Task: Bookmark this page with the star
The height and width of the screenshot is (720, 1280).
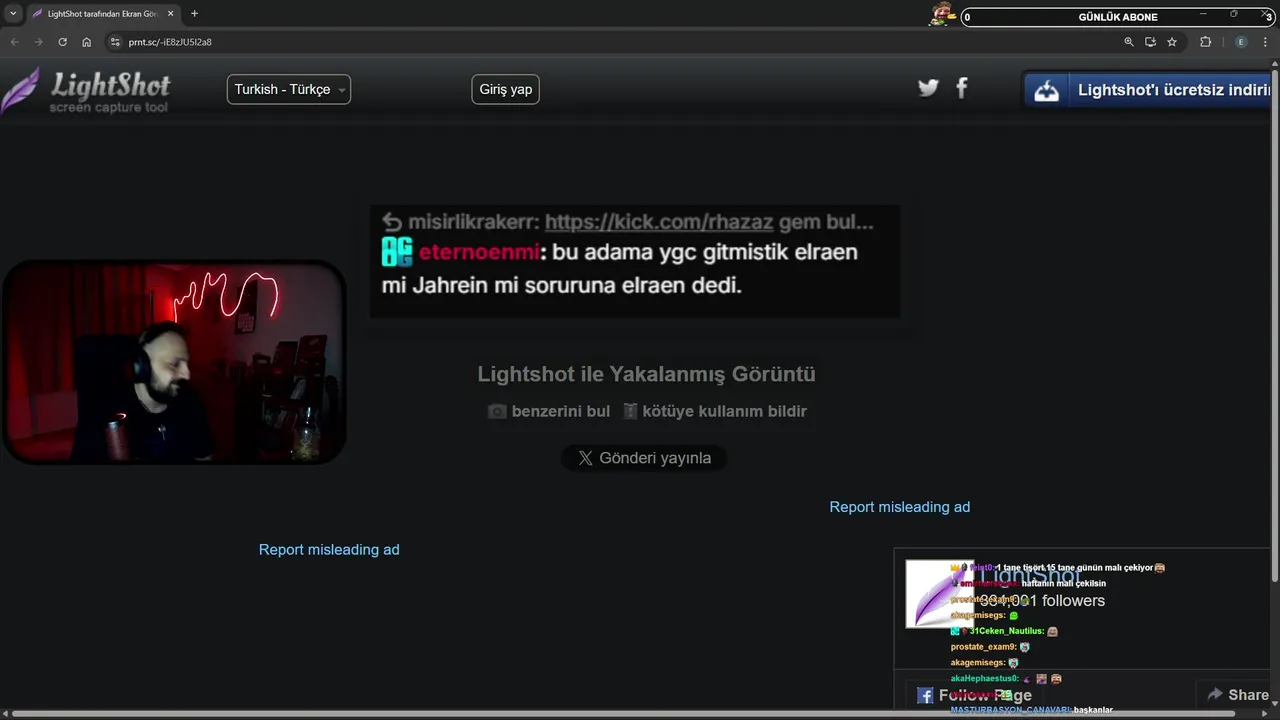Action: tap(1172, 42)
